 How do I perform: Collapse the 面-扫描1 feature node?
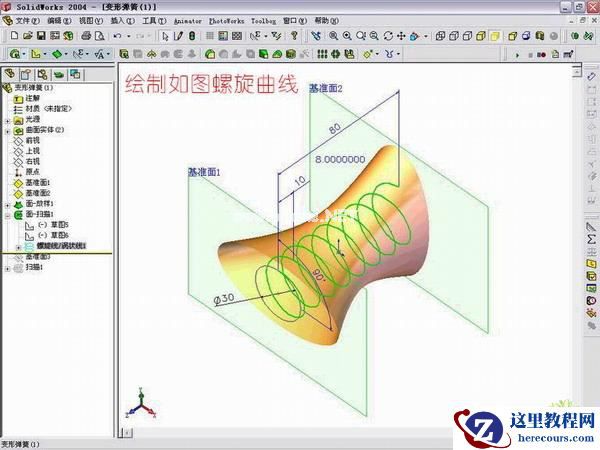coord(7,215)
